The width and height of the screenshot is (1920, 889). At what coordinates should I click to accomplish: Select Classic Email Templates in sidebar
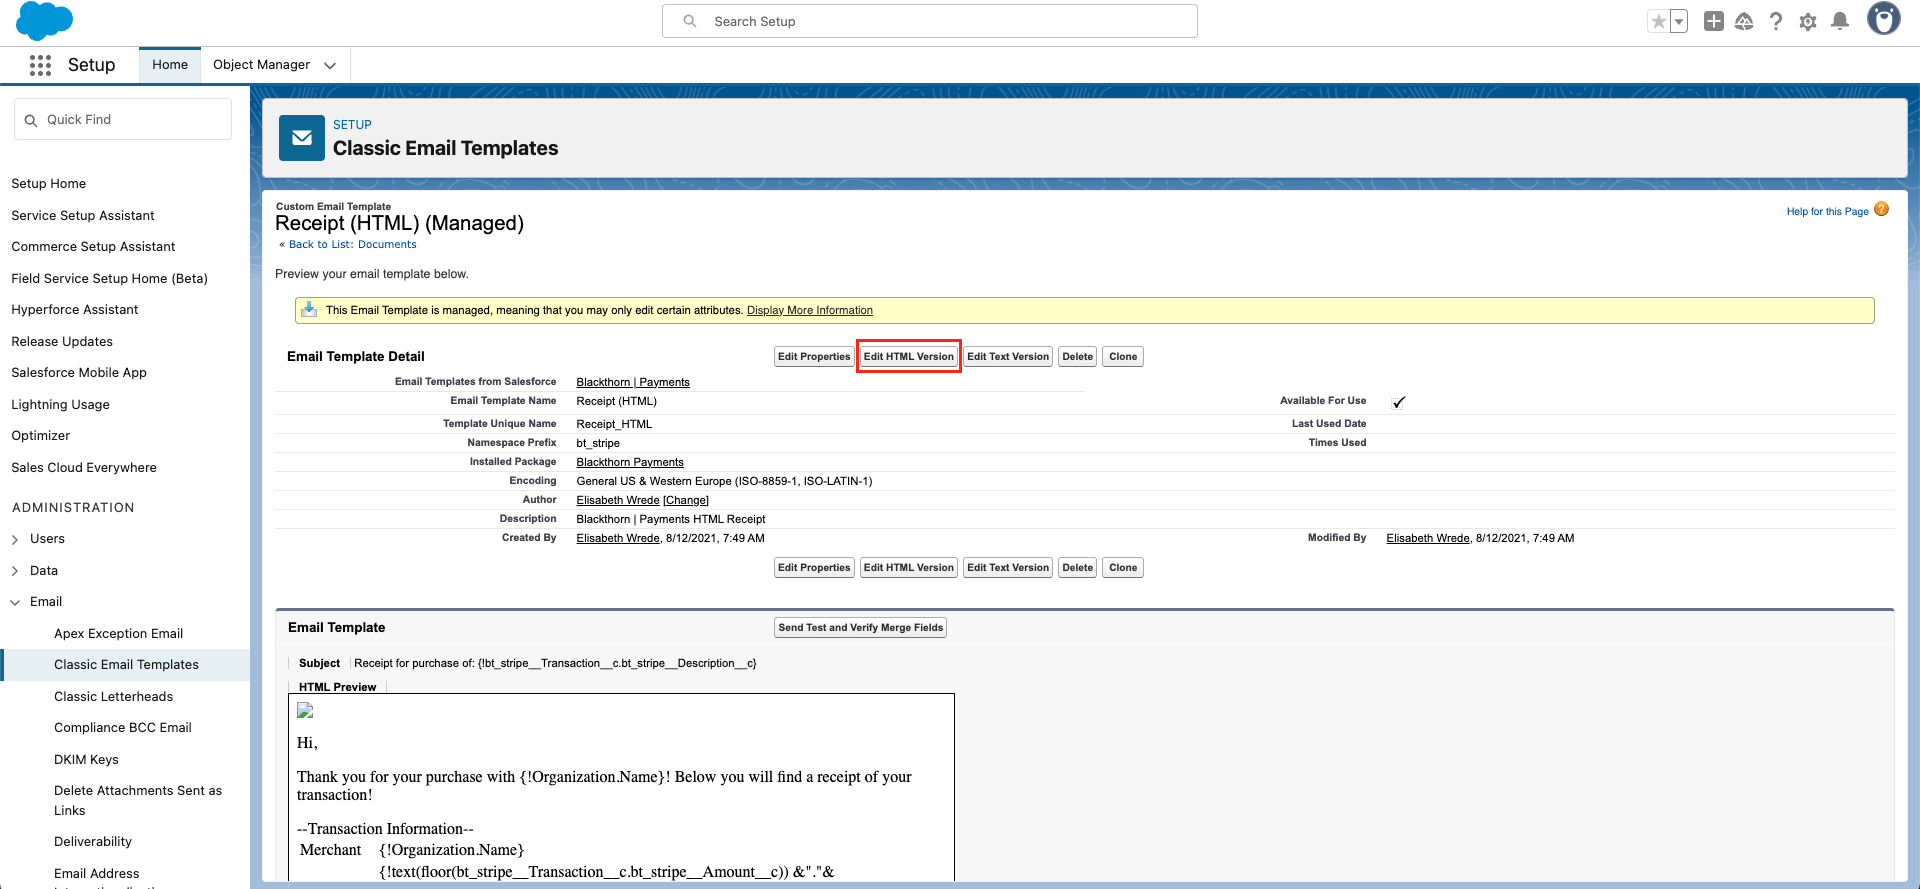point(126,665)
